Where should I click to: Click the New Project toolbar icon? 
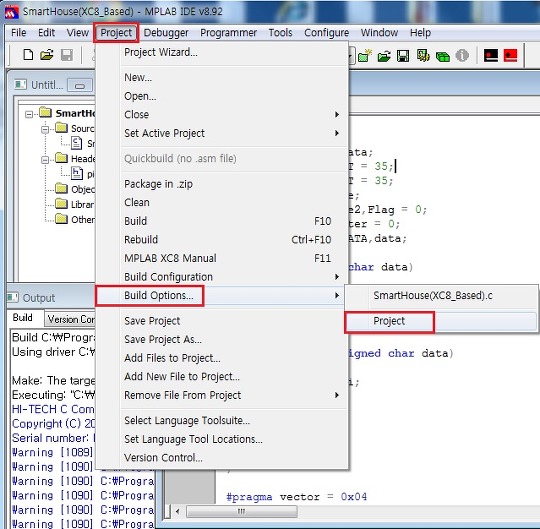365,55
